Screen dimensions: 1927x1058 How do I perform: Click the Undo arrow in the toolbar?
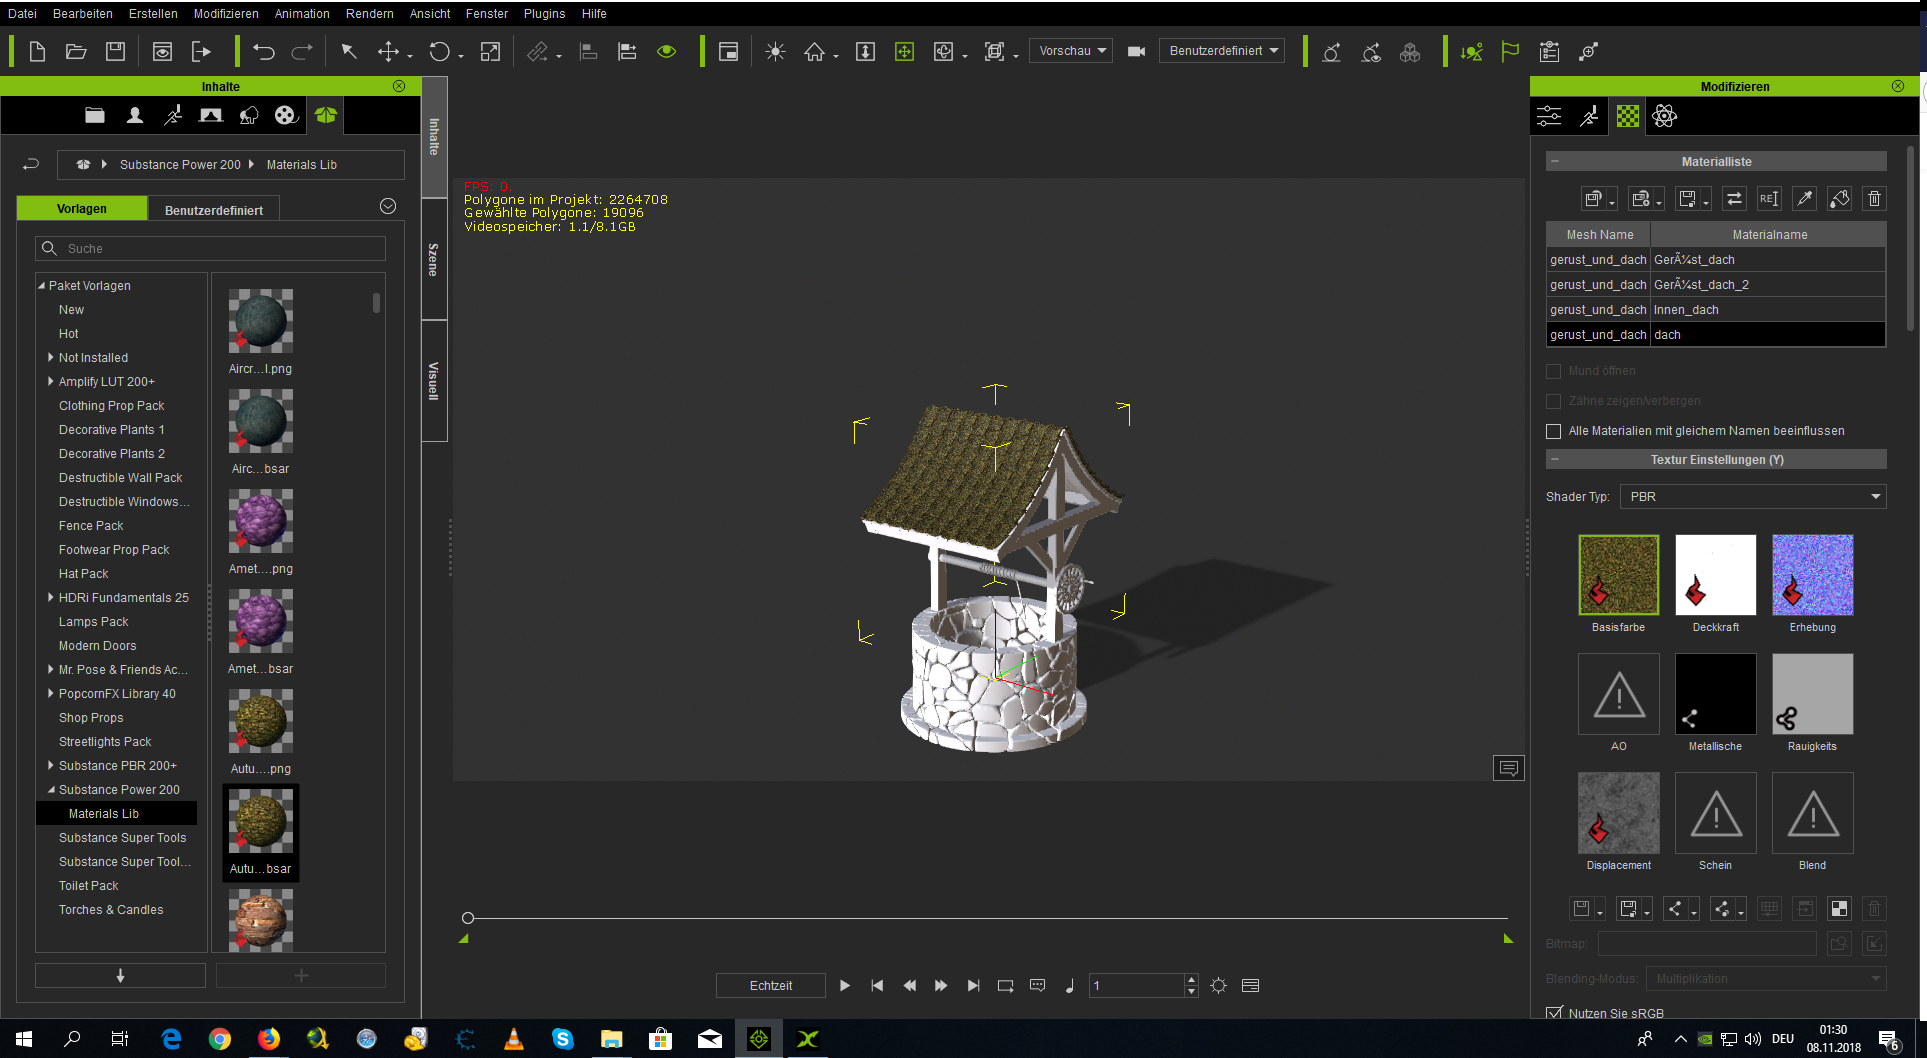[x=264, y=51]
